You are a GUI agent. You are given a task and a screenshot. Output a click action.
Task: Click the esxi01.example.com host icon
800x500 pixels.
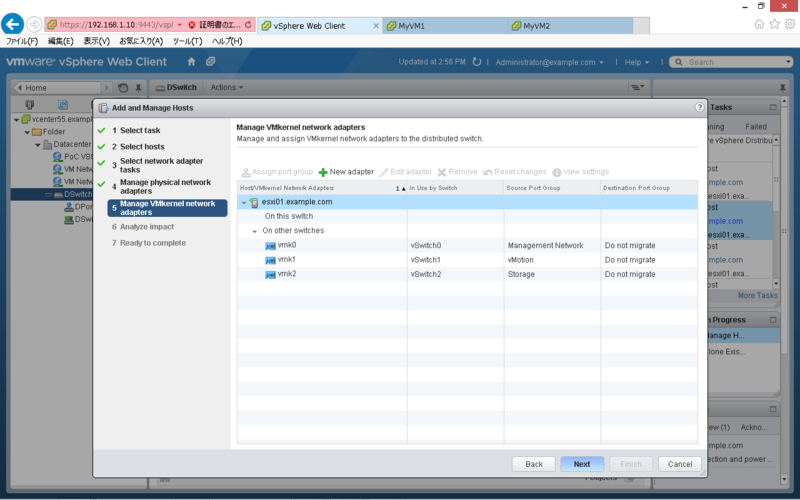(254, 203)
